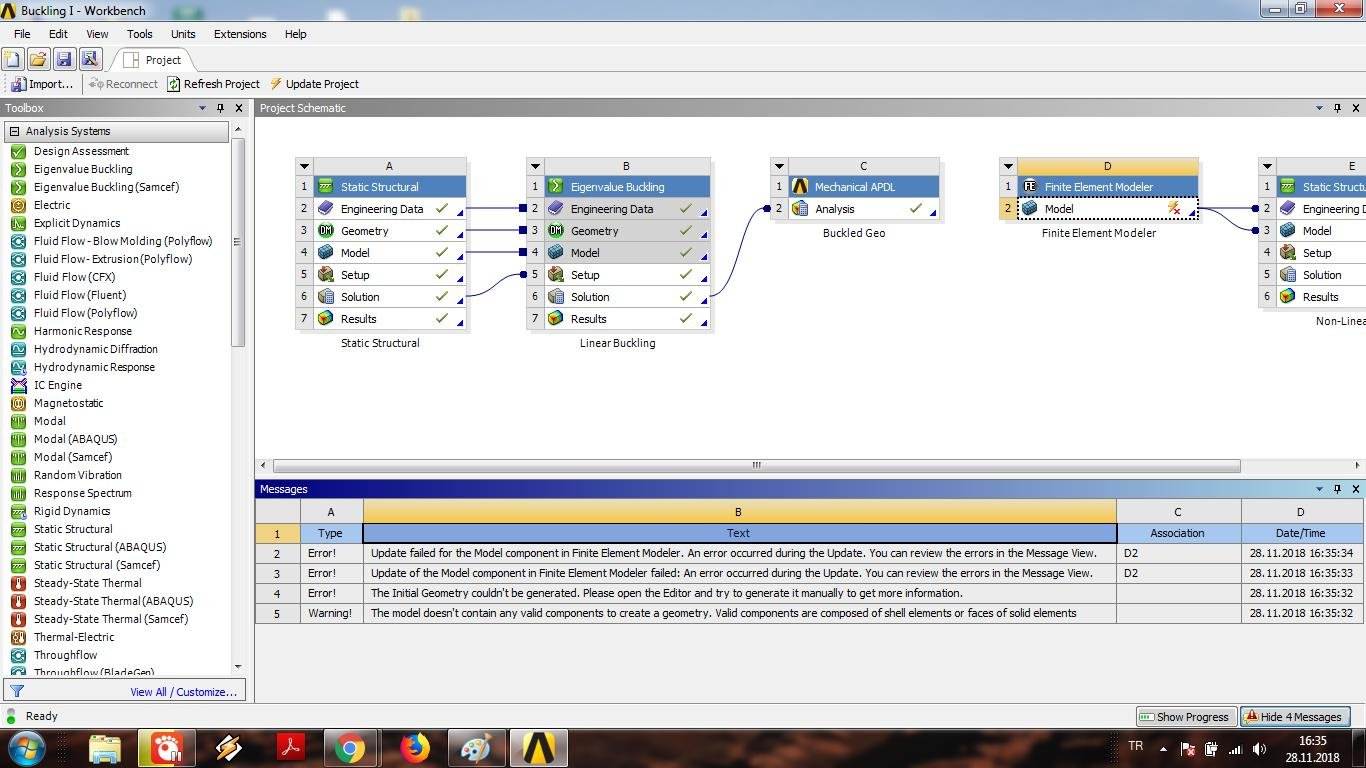
Task: Select Analysis cell in Mechanical APDL system C
Action: pos(864,209)
